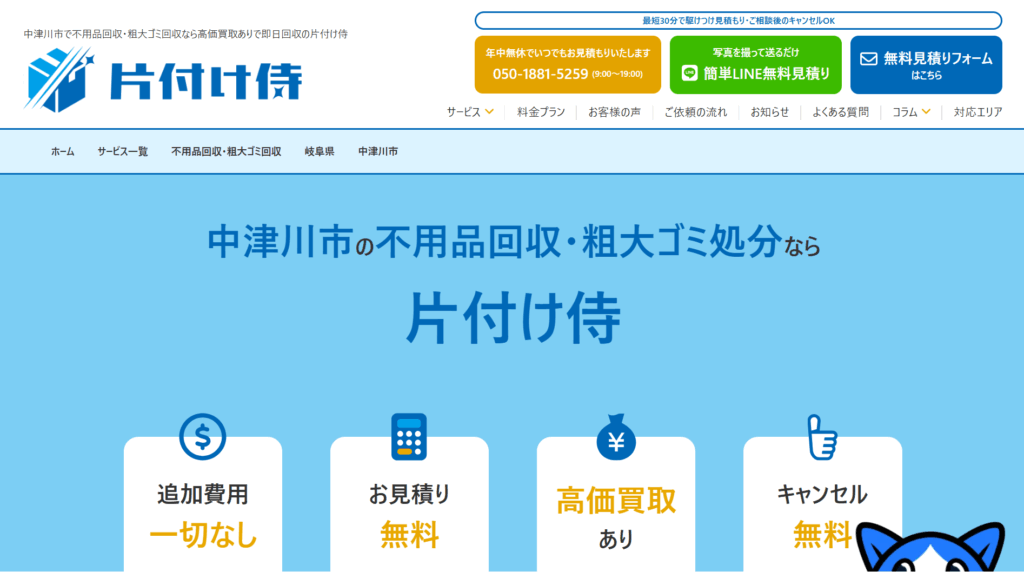Open the 料金プラン menu item
The image size is (1024, 572).
(x=541, y=112)
